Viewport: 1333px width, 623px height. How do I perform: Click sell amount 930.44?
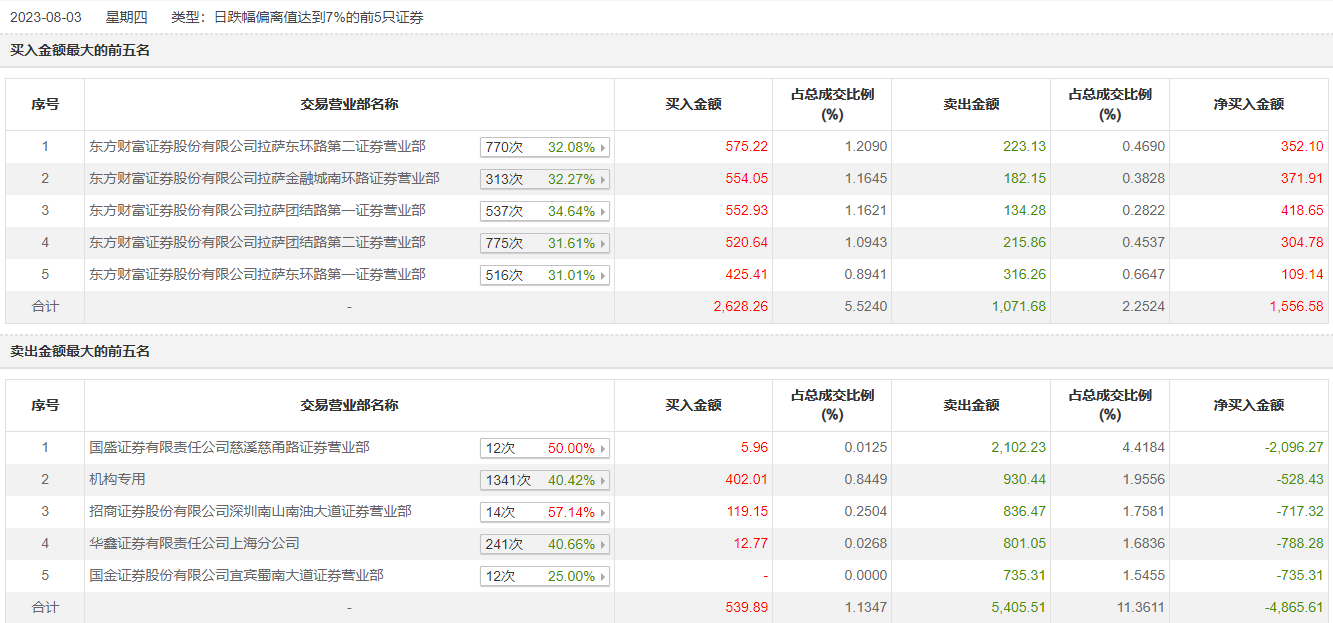(1024, 479)
